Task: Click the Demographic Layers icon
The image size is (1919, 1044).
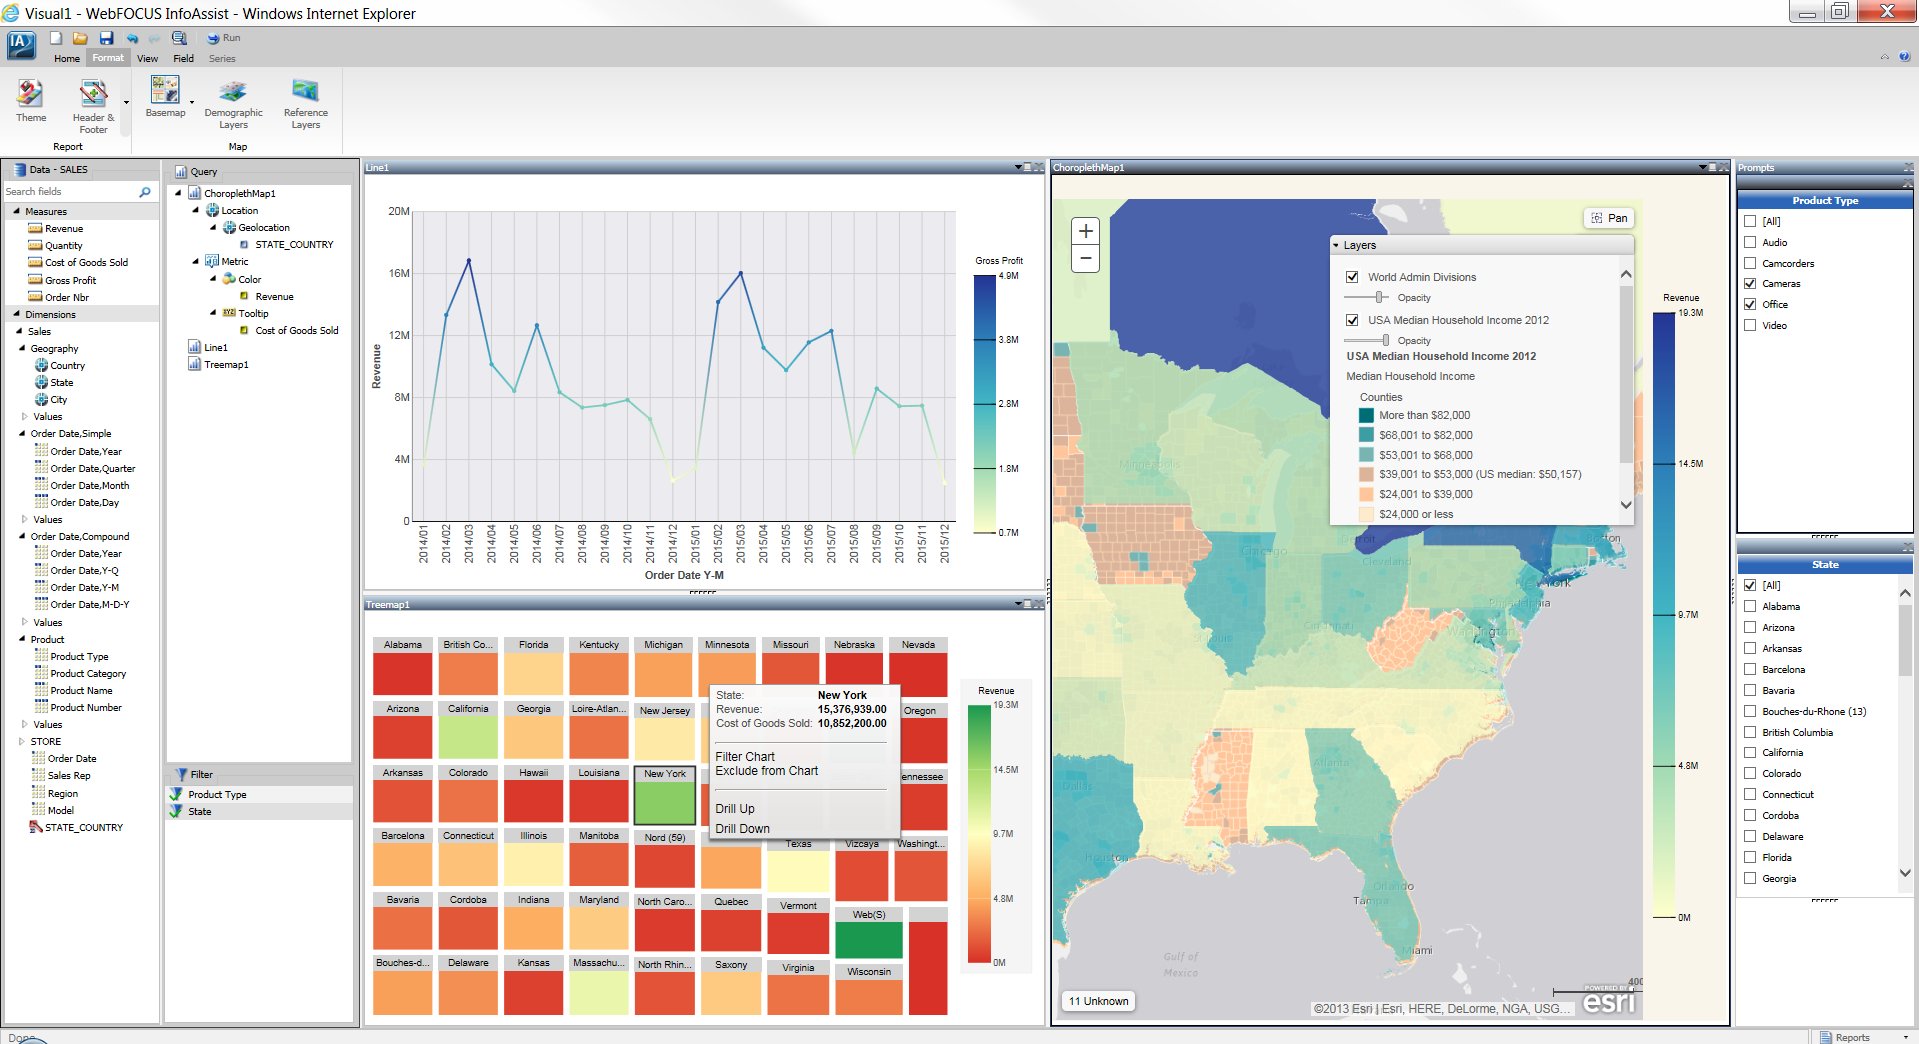Action: [233, 92]
